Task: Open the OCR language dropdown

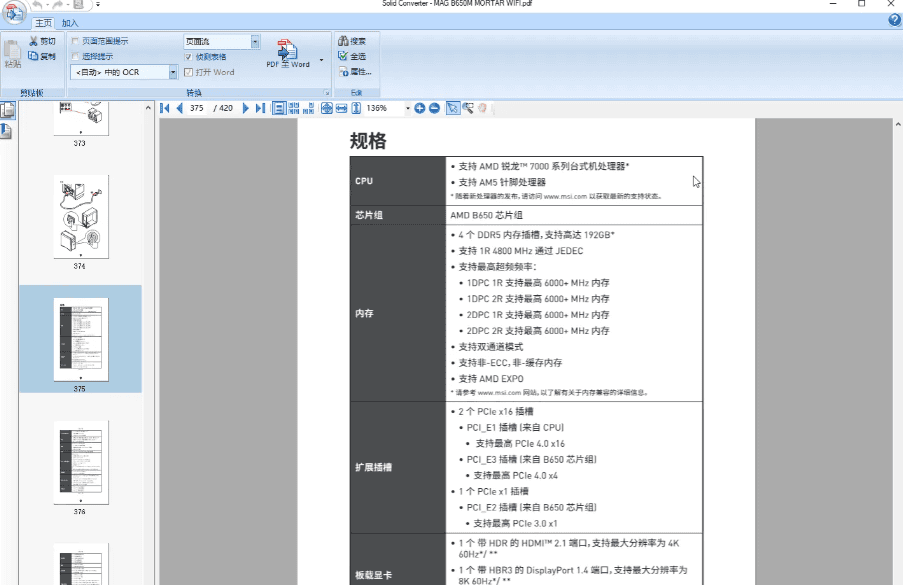Action: (173, 73)
